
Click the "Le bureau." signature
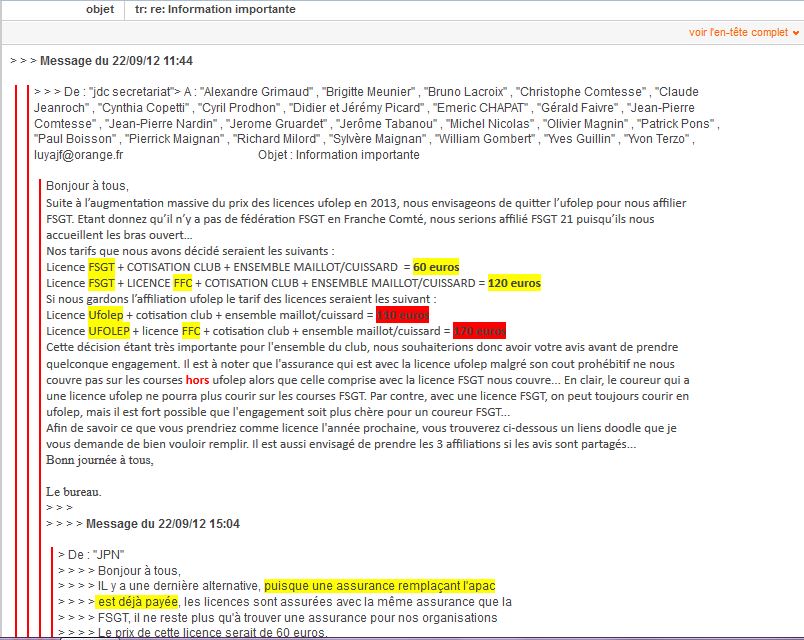point(74,491)
